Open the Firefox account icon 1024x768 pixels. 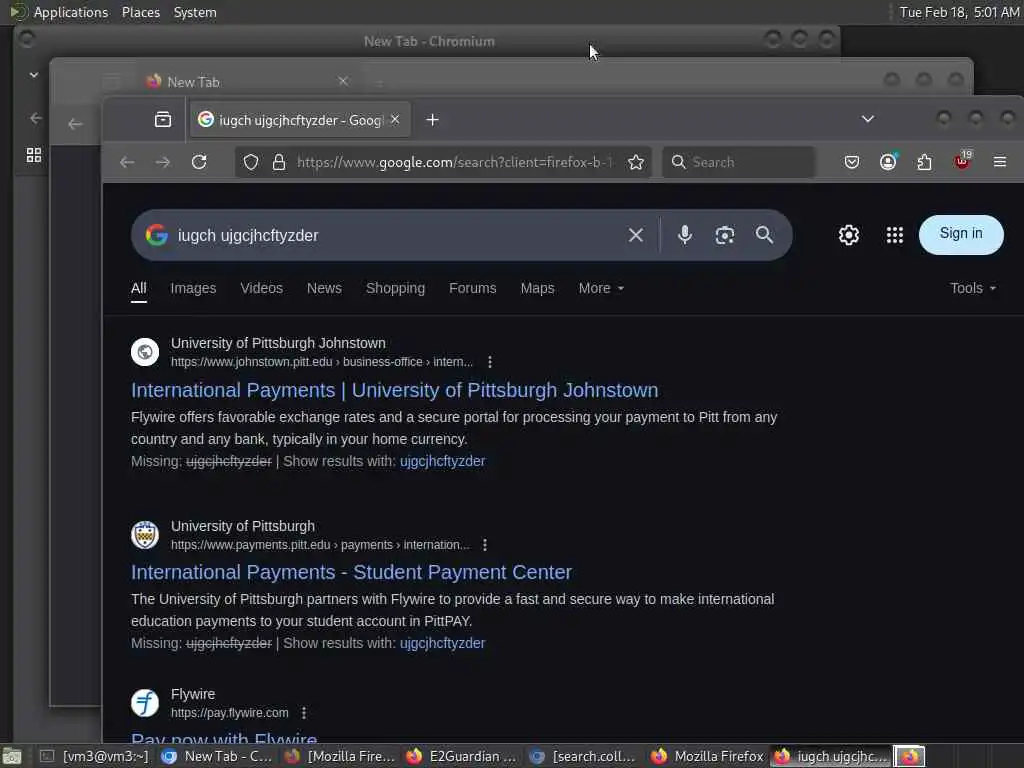click(888, 162)
